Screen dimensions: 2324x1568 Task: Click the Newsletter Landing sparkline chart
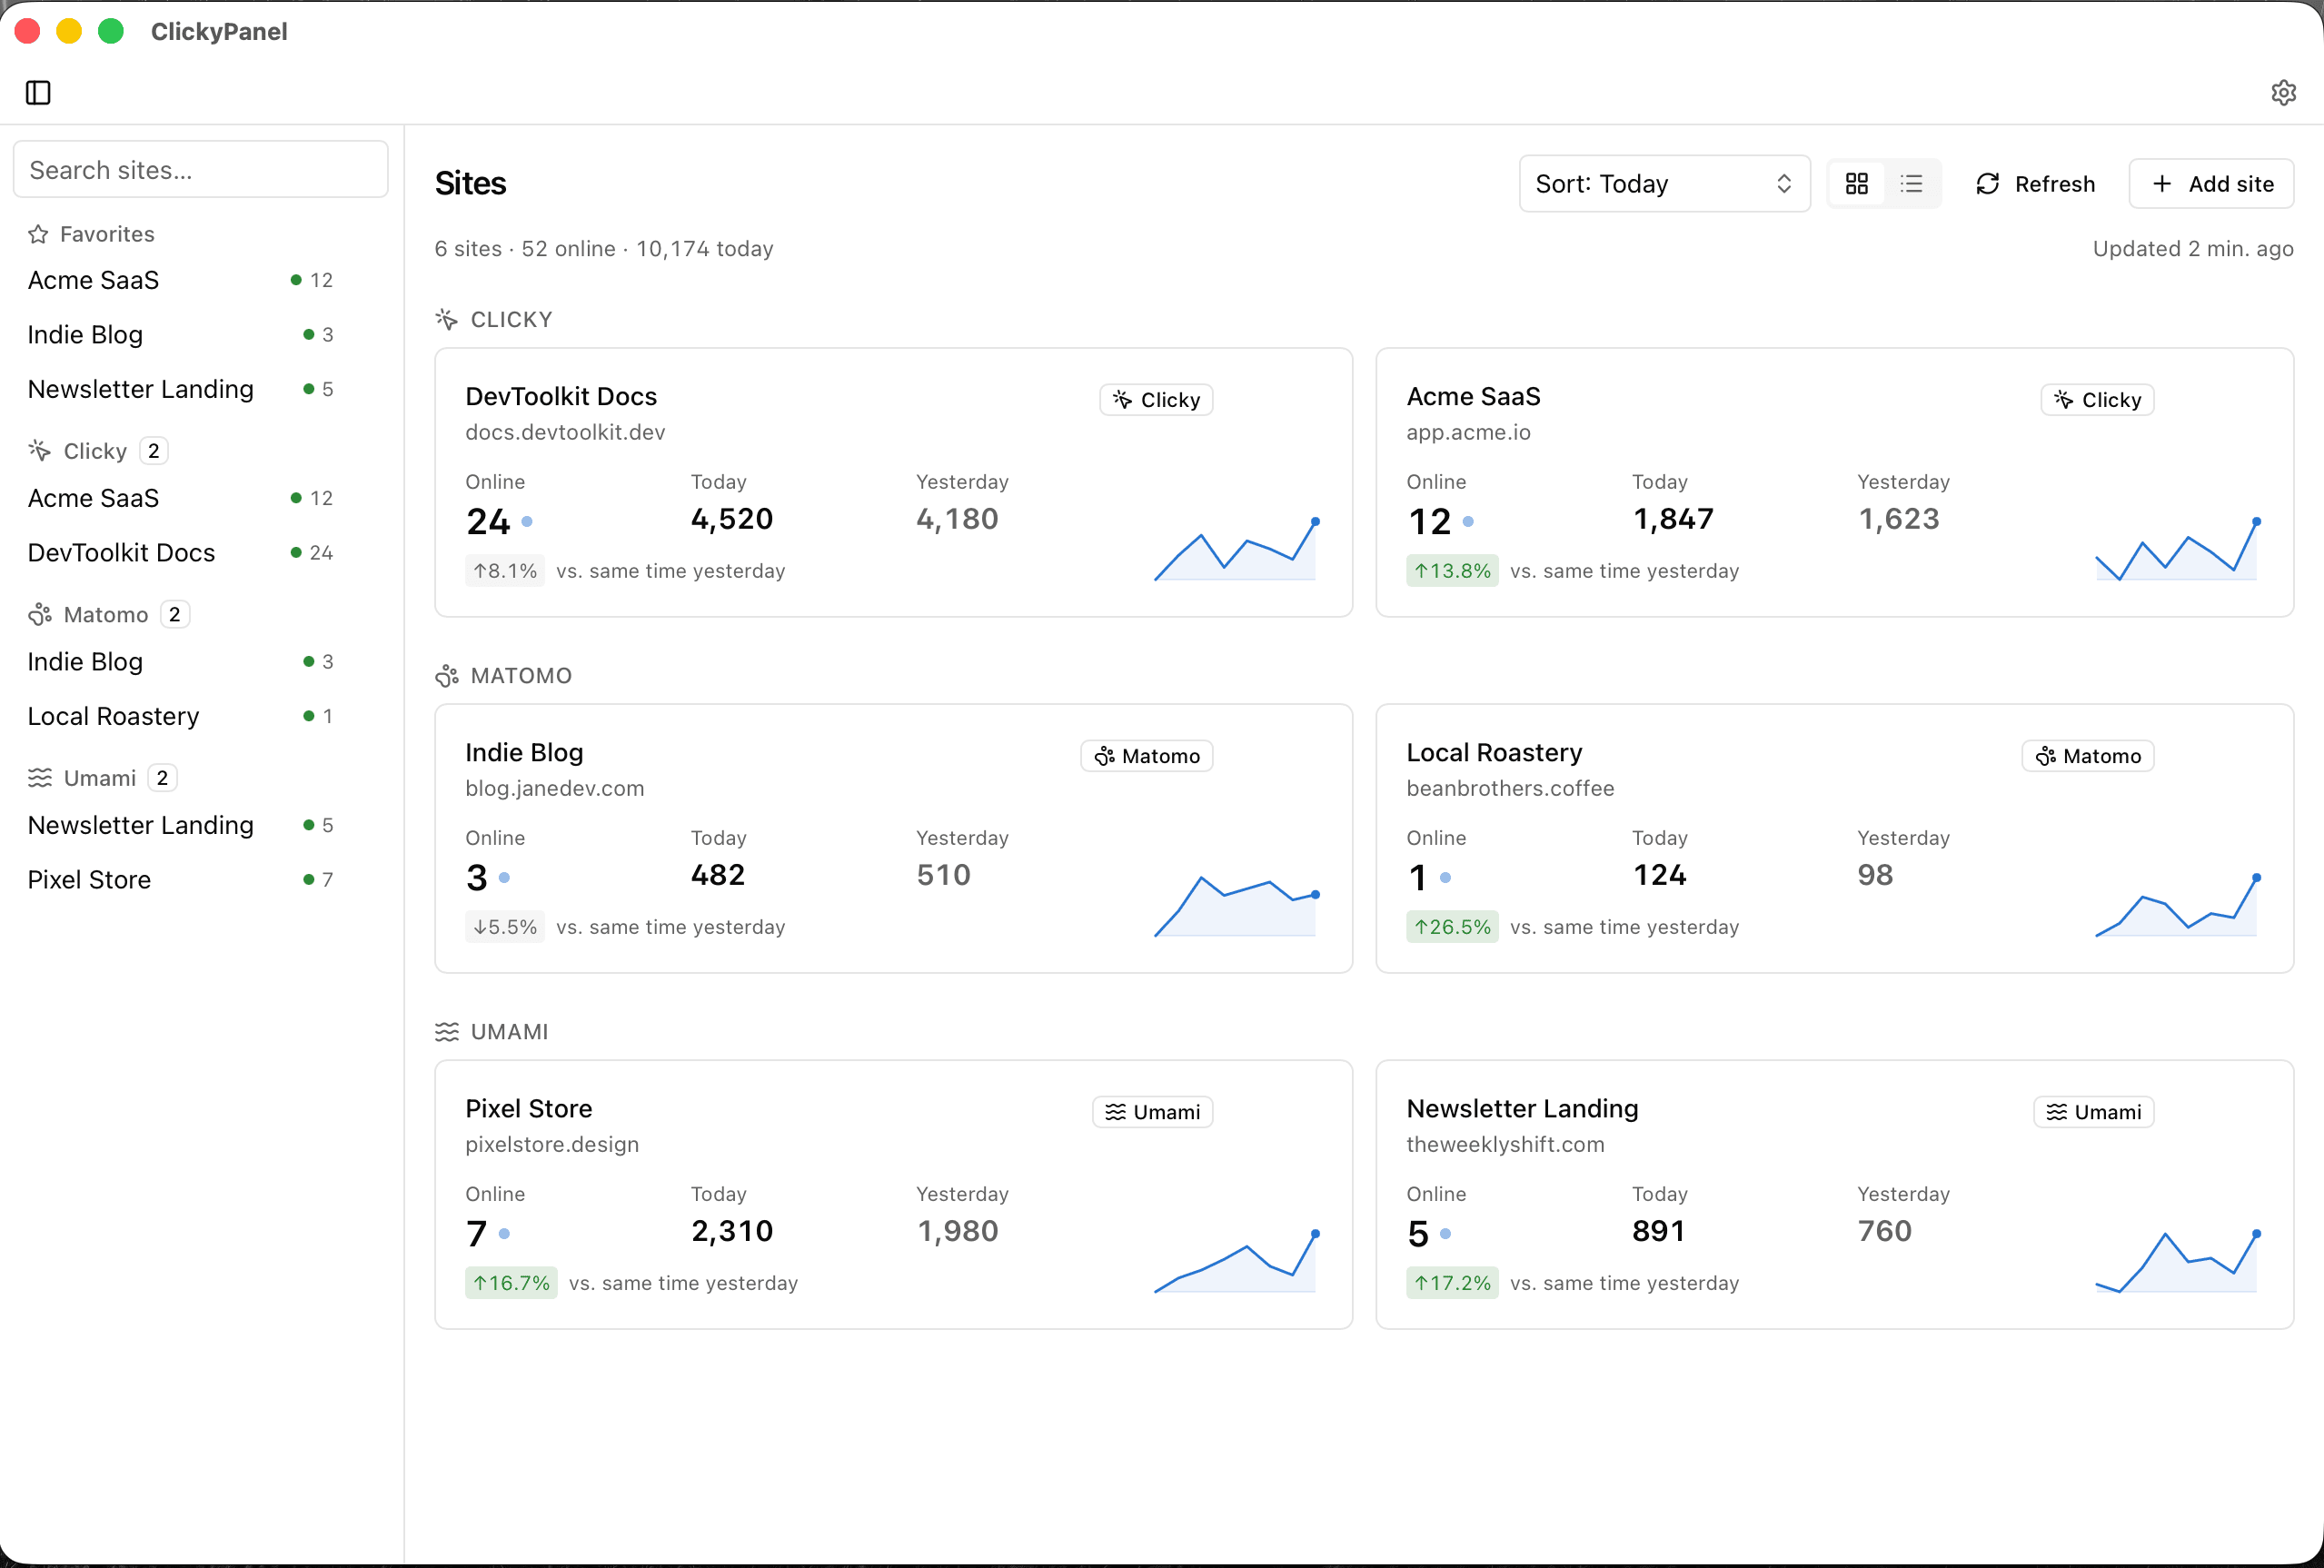(2178, 1261)
